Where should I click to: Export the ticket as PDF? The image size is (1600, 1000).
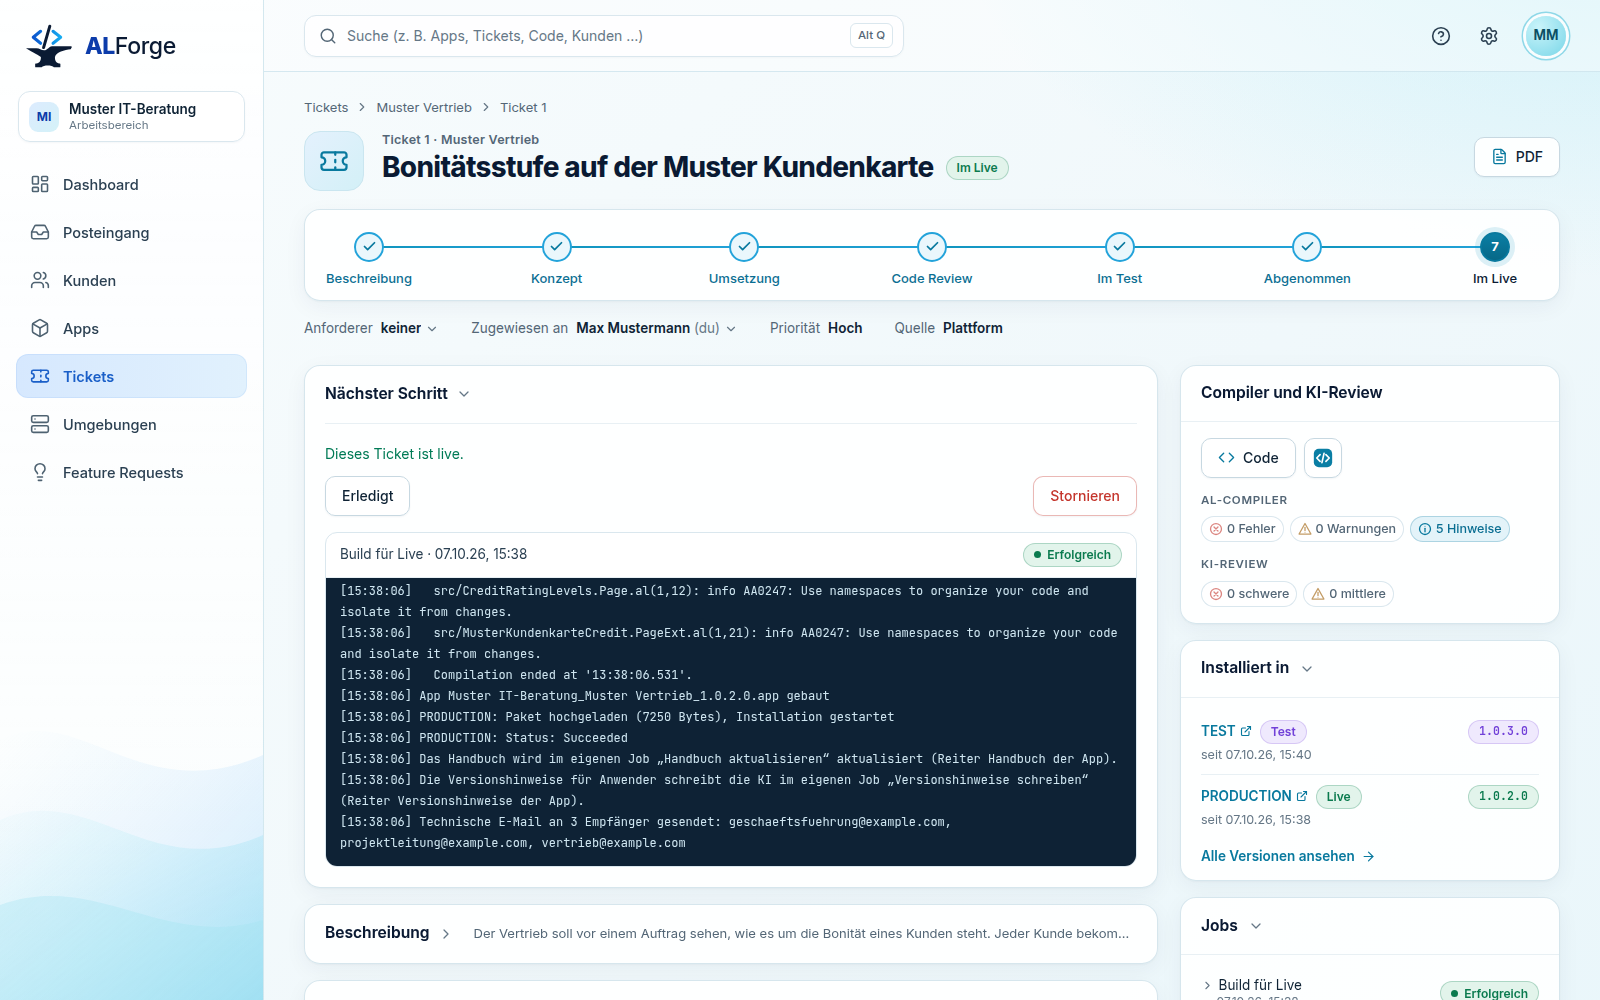pyautogui.click(x=1517, y=157)
